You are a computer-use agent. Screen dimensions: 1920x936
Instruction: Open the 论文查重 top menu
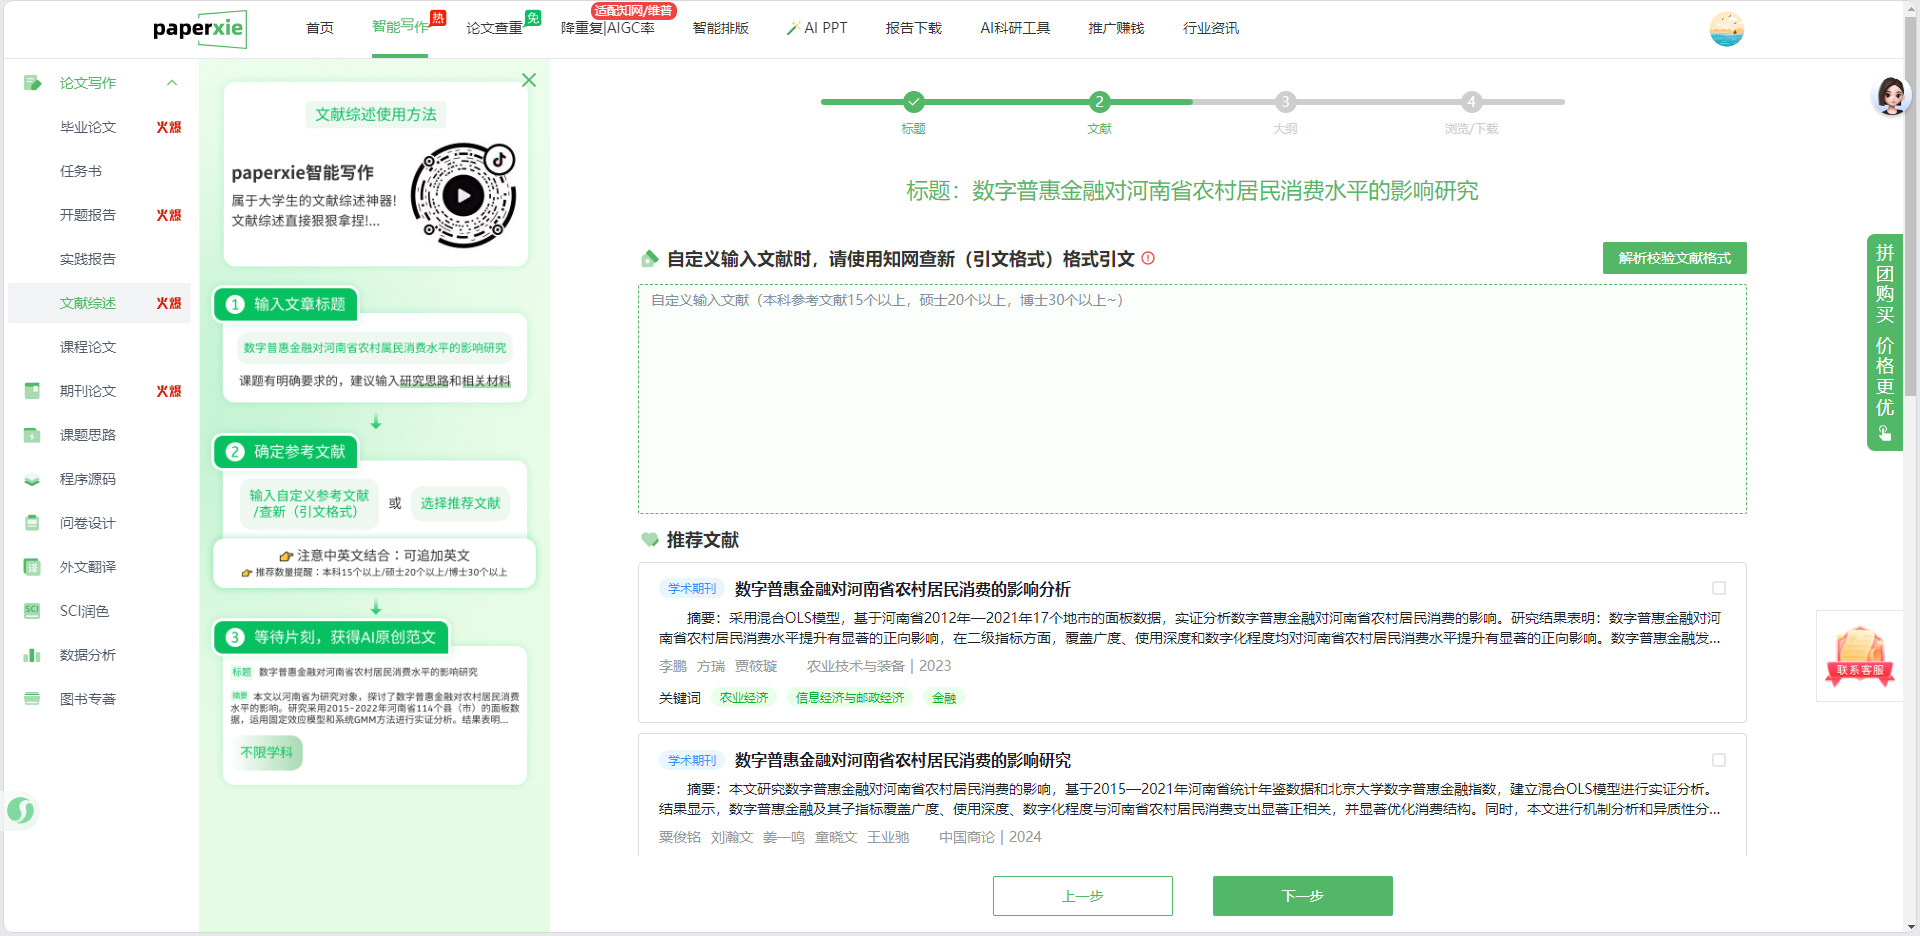494,28
